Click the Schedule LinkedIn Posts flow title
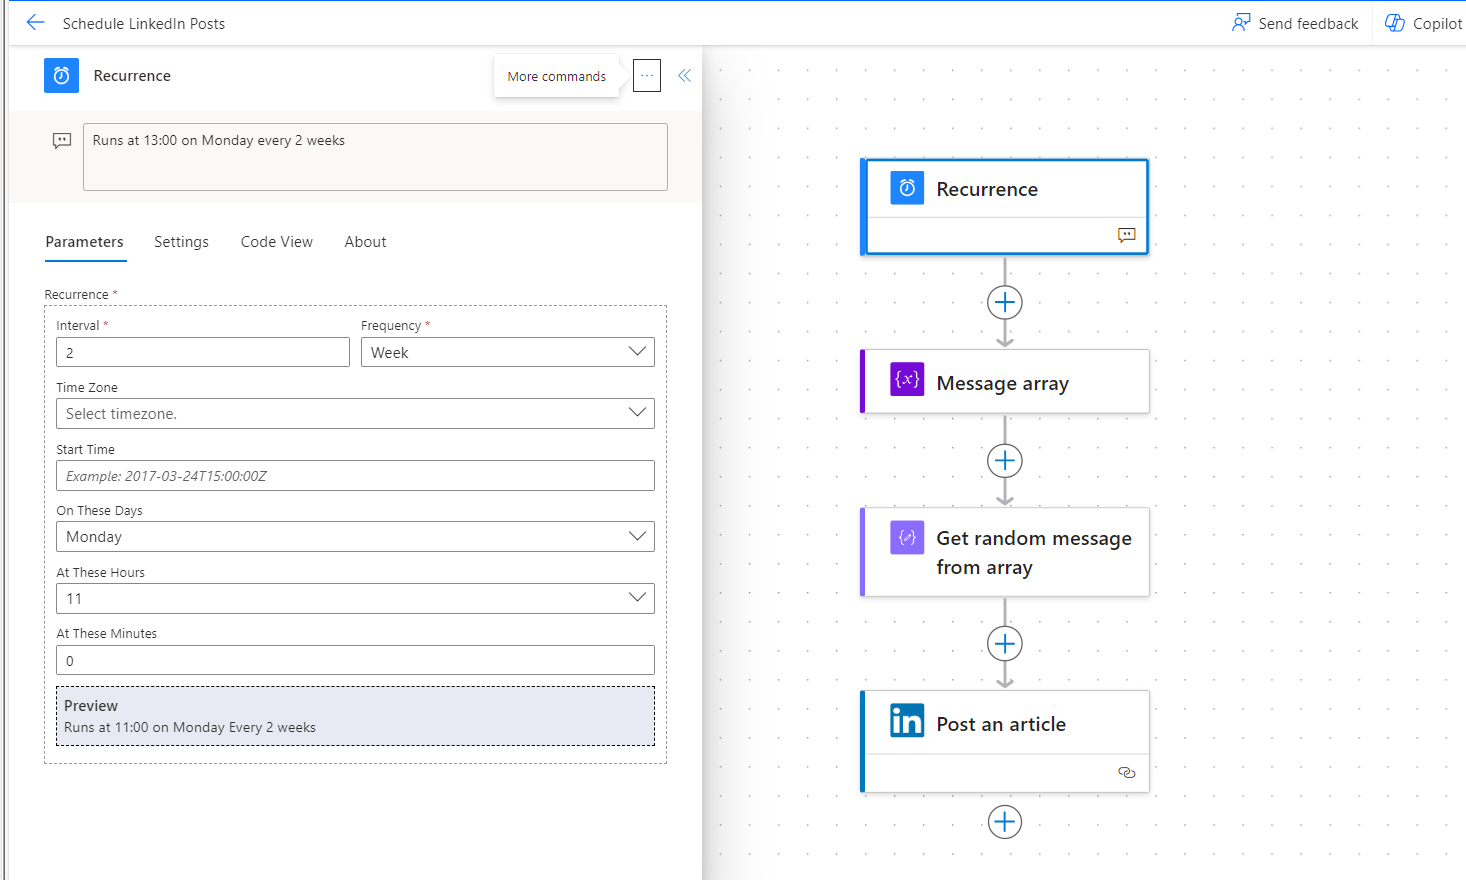 144,24
